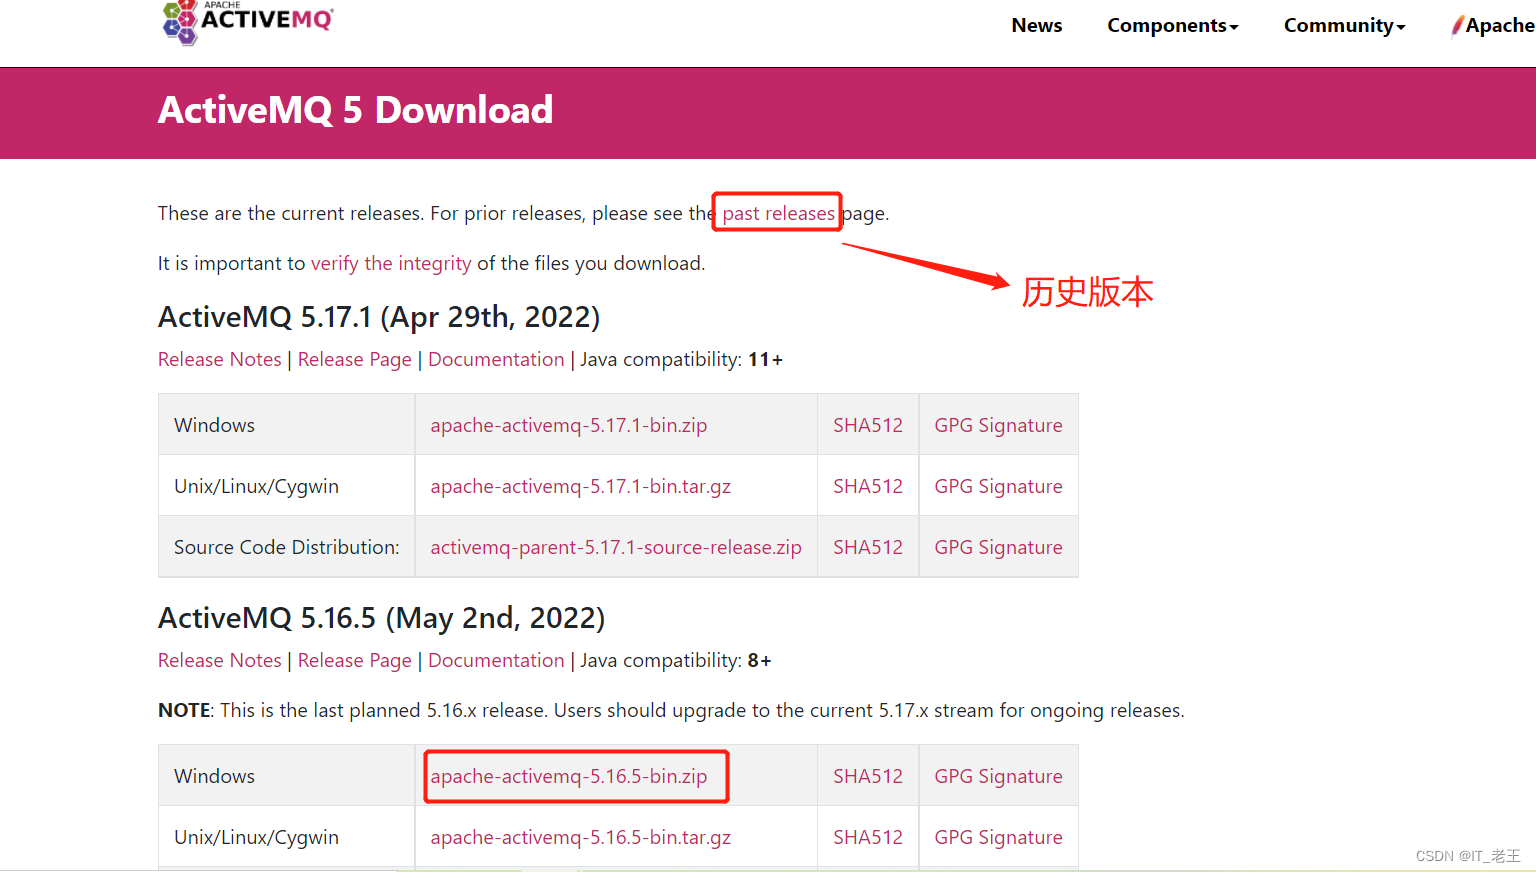Download apache-activemq-5.17.1-bin.zip
This screenshot has height=872, width=1536.
pyautogui.click(x=569, y=425)
